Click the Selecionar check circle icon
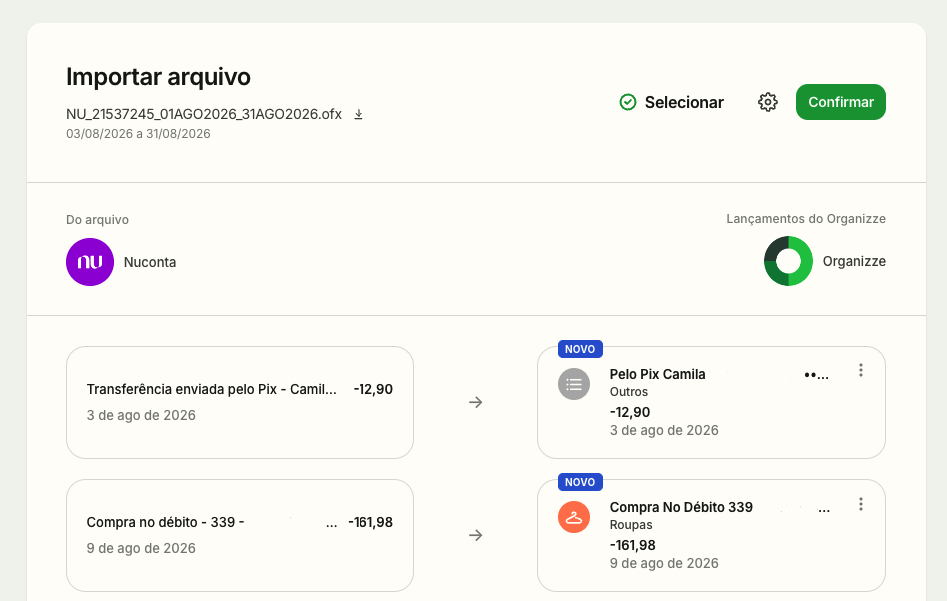The width and height of the screenshot is (947, 601). 628,102
